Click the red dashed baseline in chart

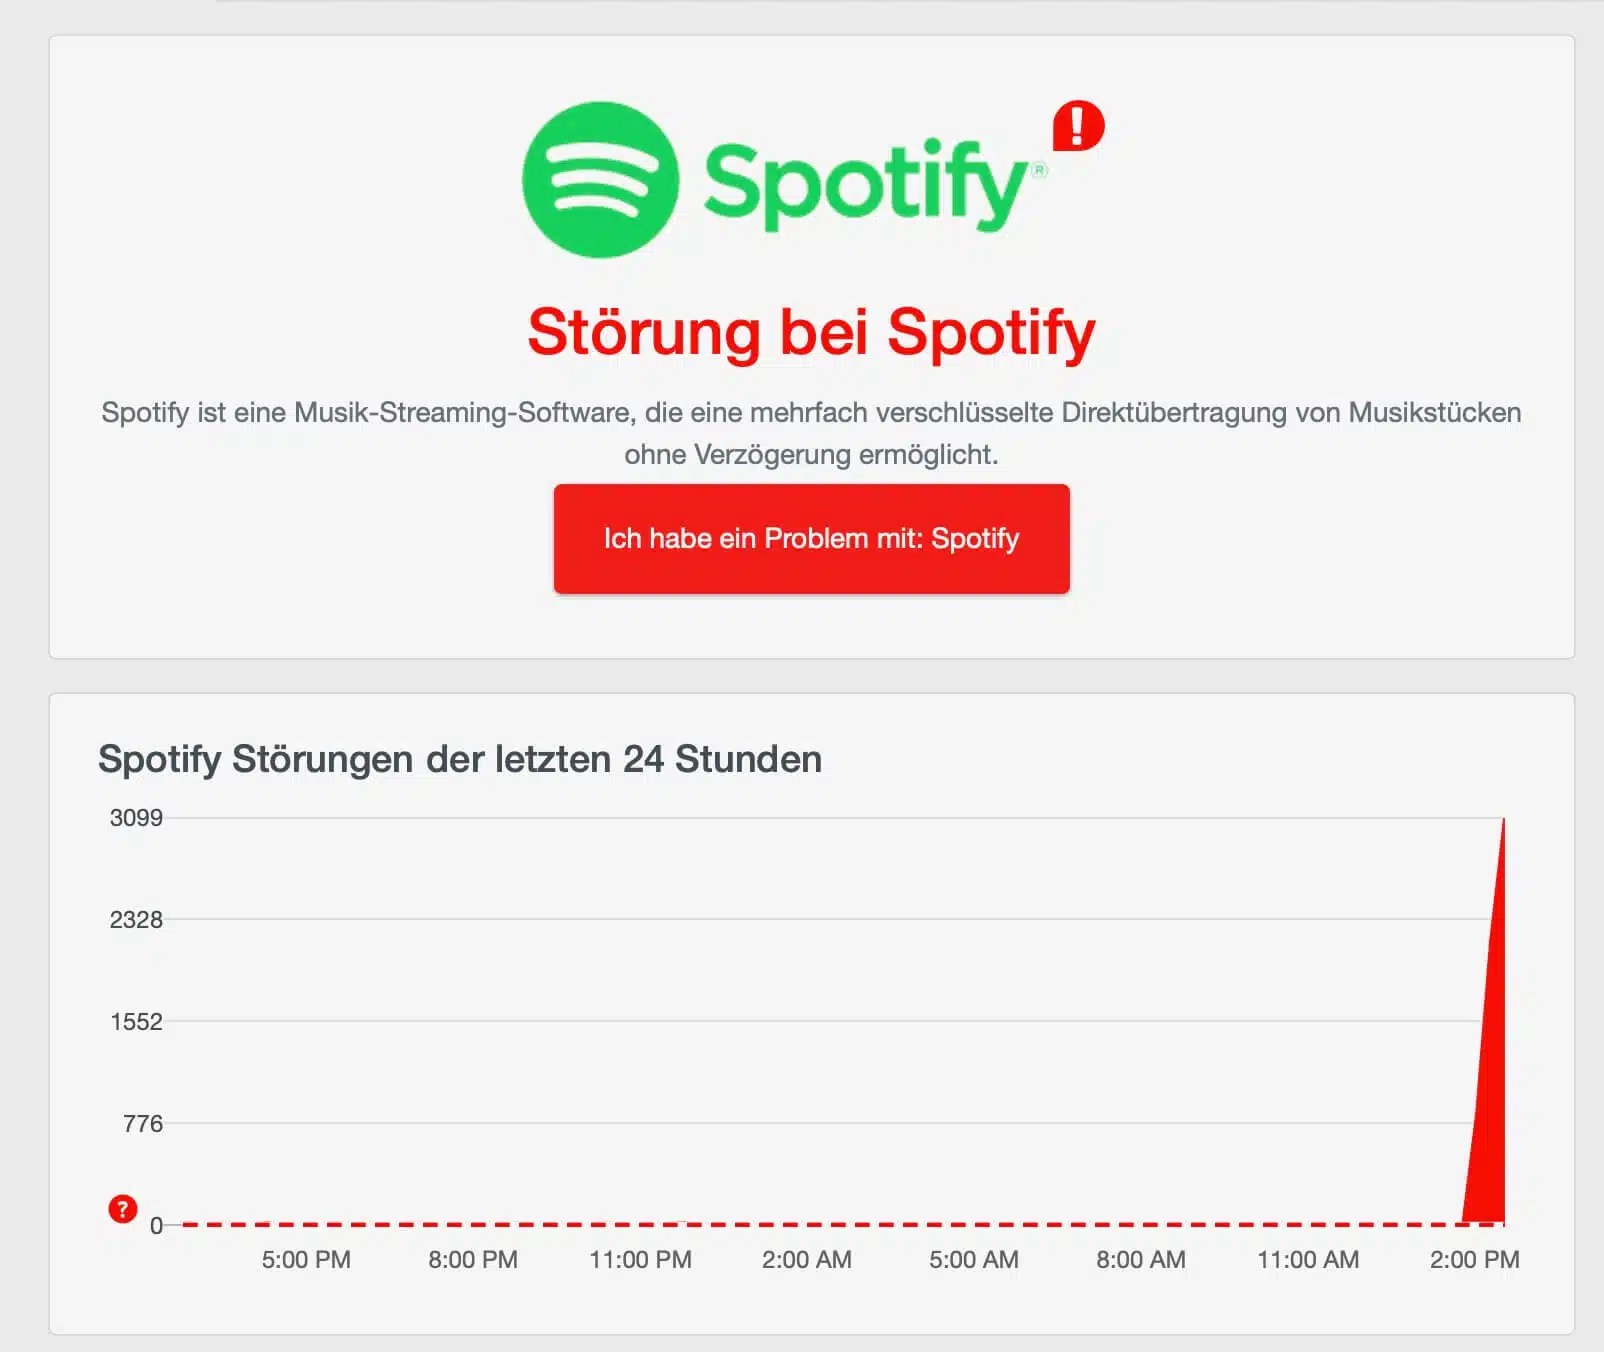click(x=800, y=1224)
